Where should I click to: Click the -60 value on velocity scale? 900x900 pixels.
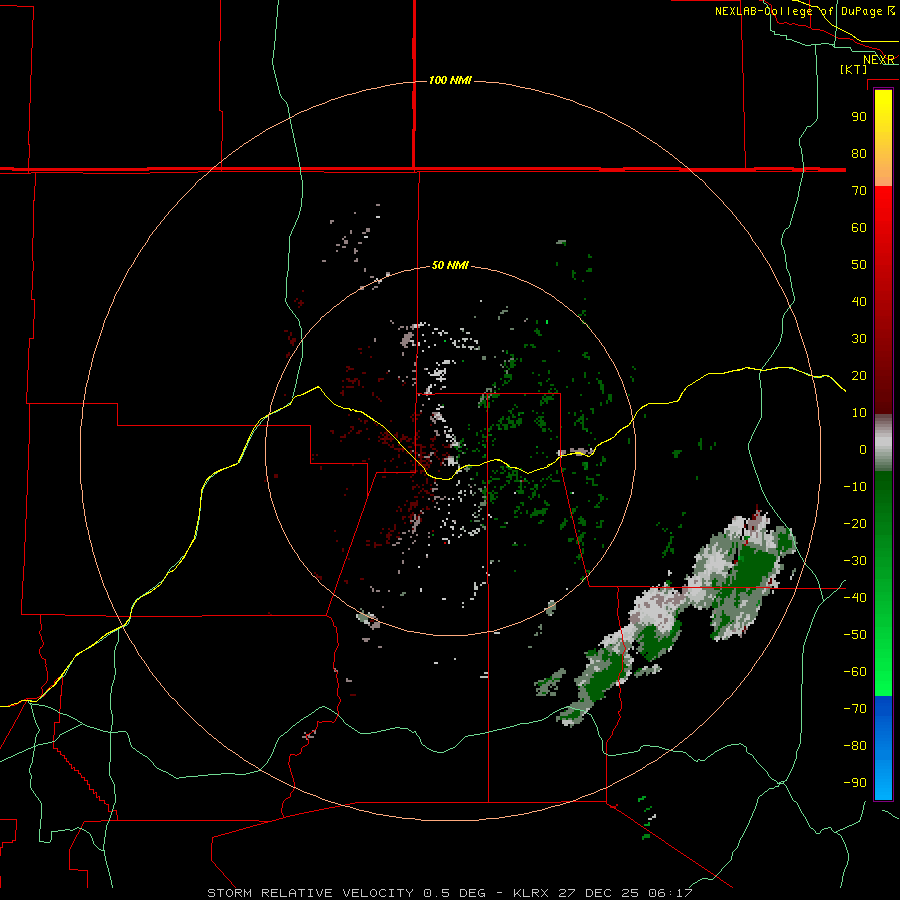point(855,672)
